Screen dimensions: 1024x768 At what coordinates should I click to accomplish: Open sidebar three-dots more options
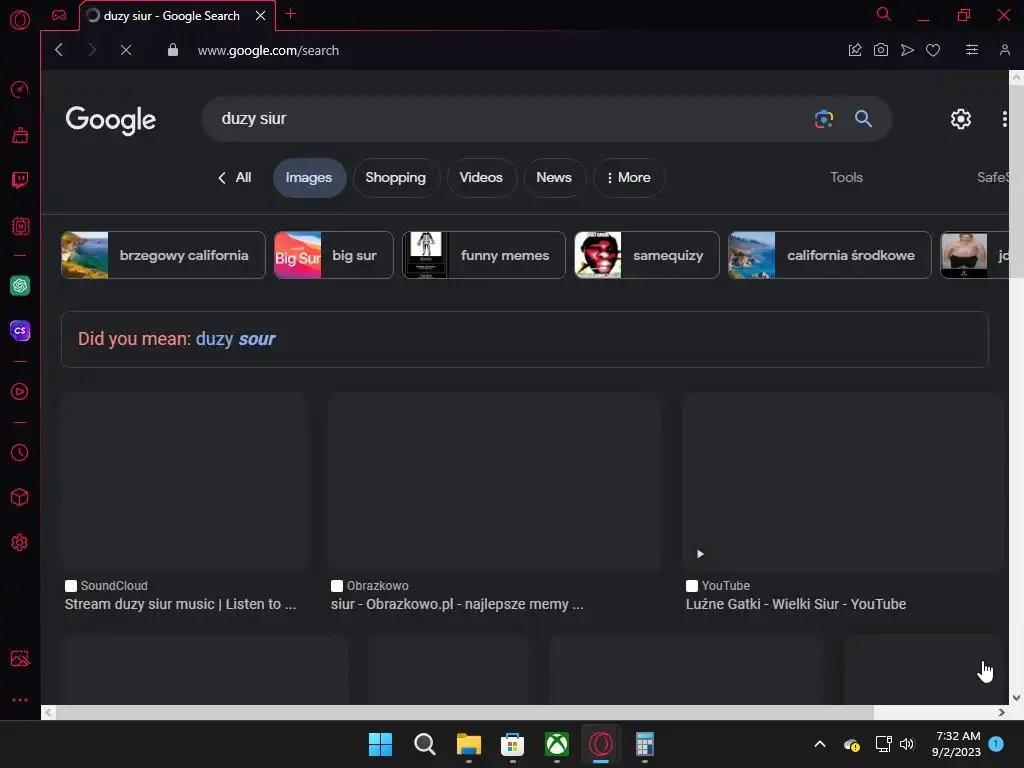(20, 699)
